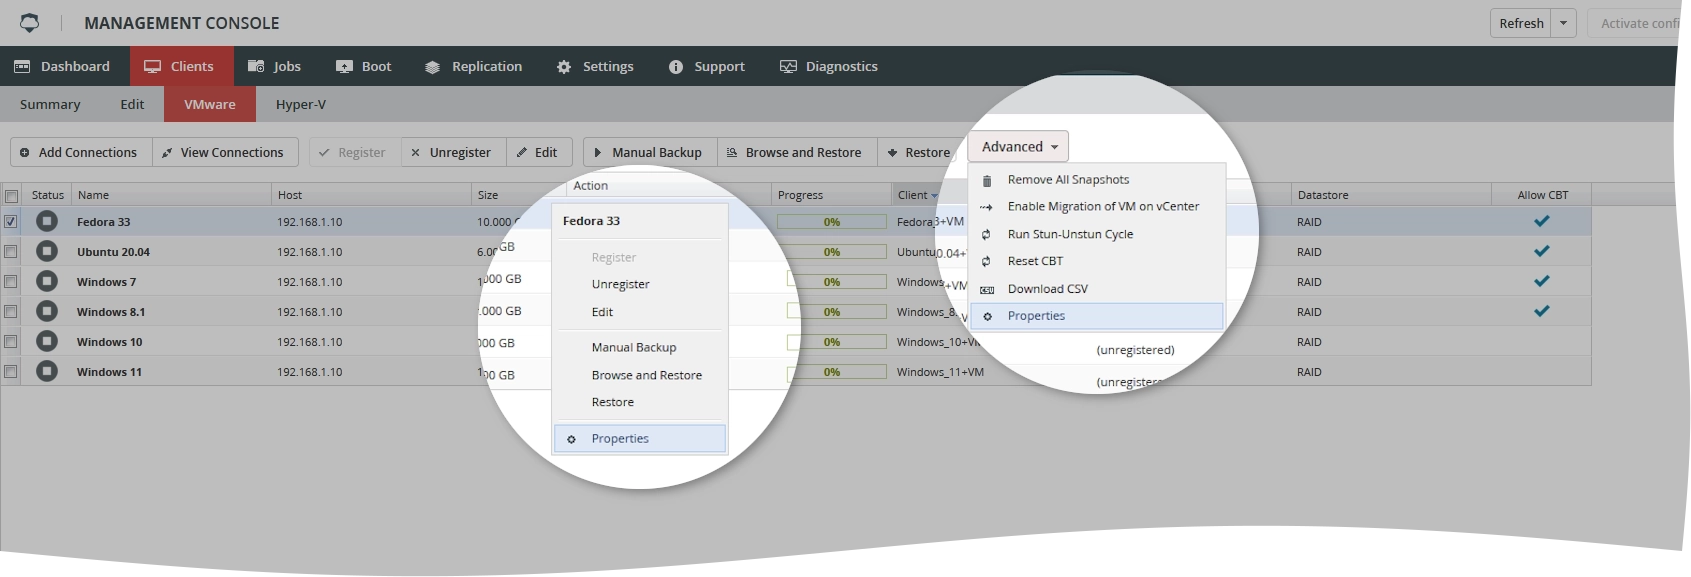Click the Ubuntu 20.04 progress bar
This screenshot has width=1691, height=577.
(x=832, y=252)
